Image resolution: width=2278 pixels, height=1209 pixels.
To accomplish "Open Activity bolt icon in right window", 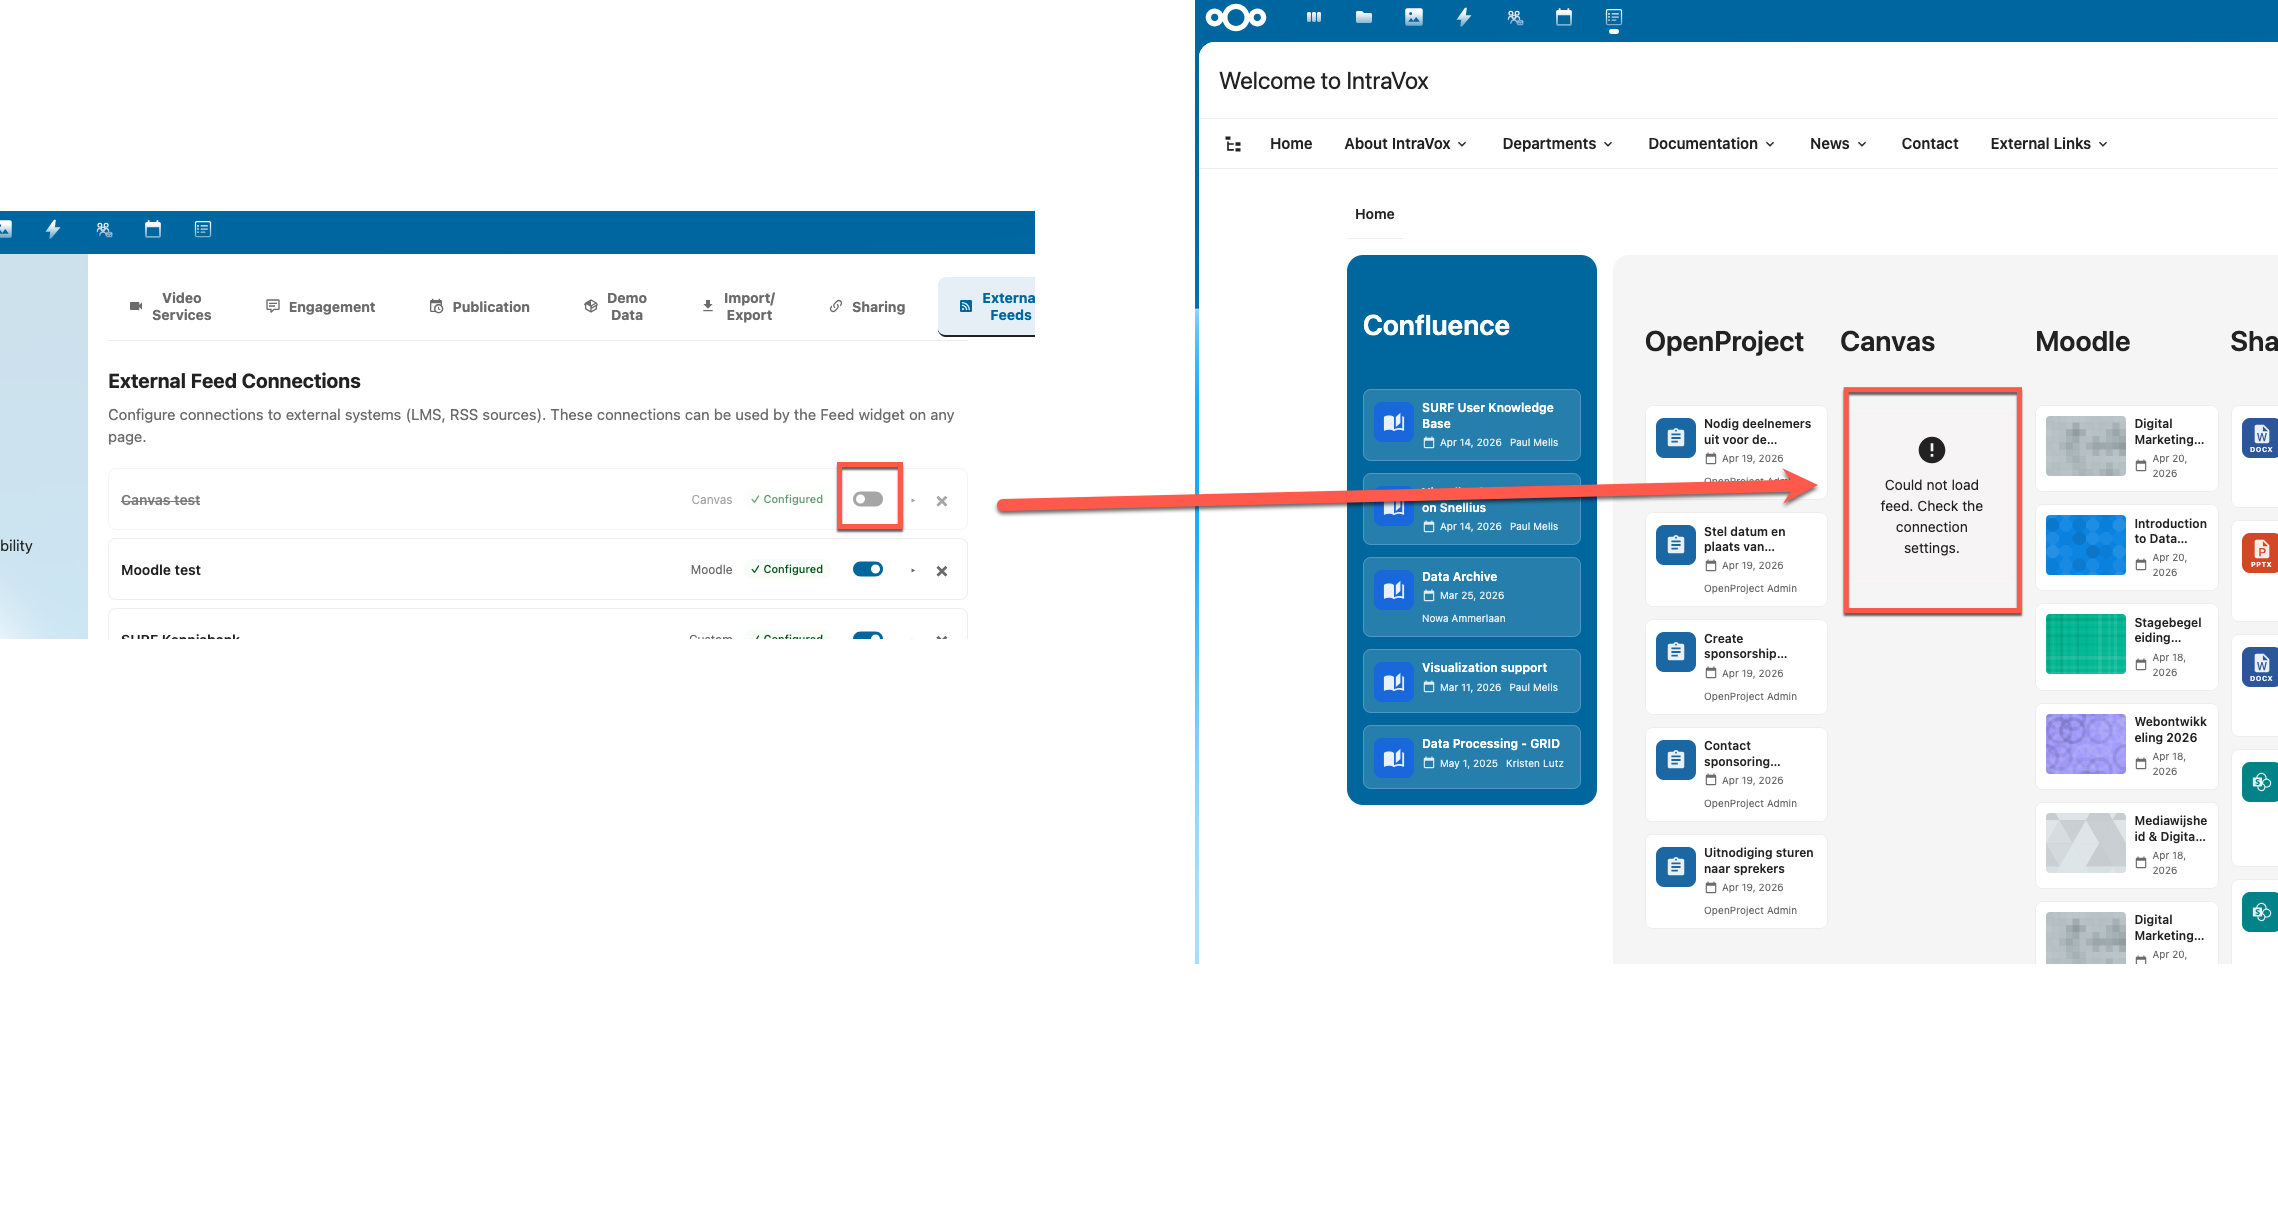I will 1464,17.
